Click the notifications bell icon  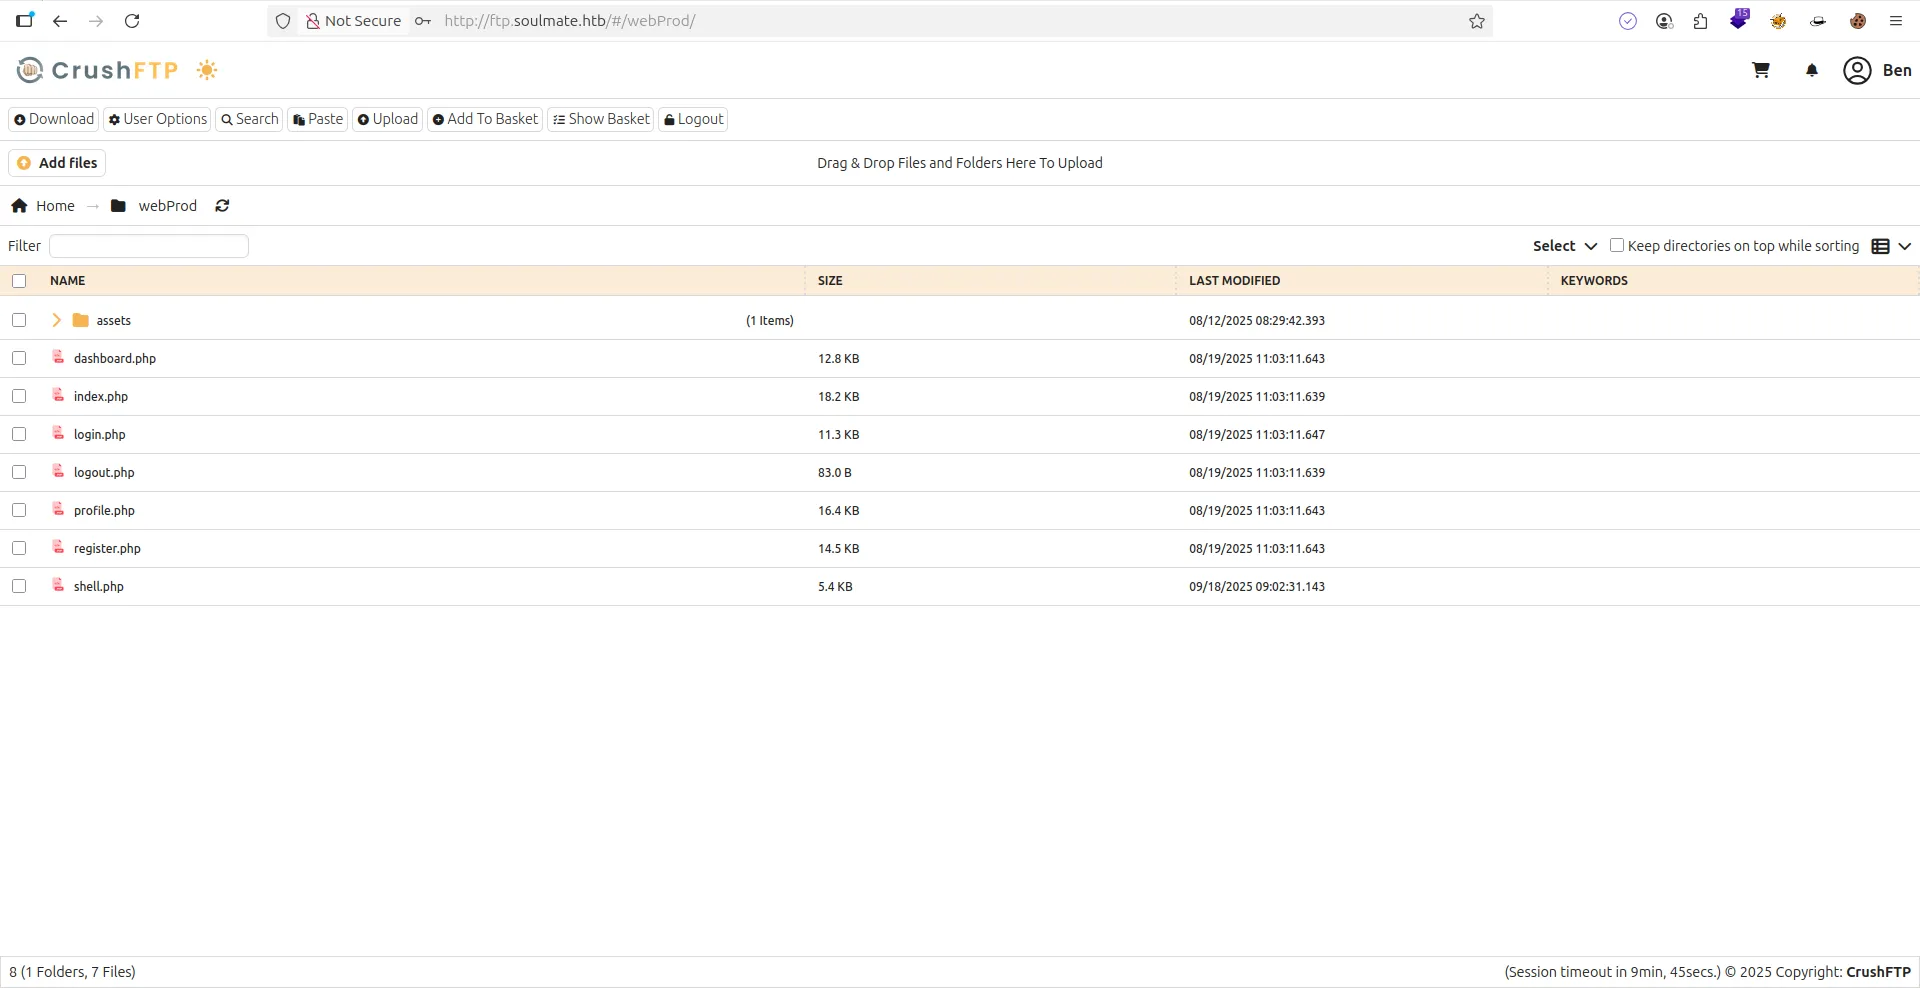tap(1811, 70)
